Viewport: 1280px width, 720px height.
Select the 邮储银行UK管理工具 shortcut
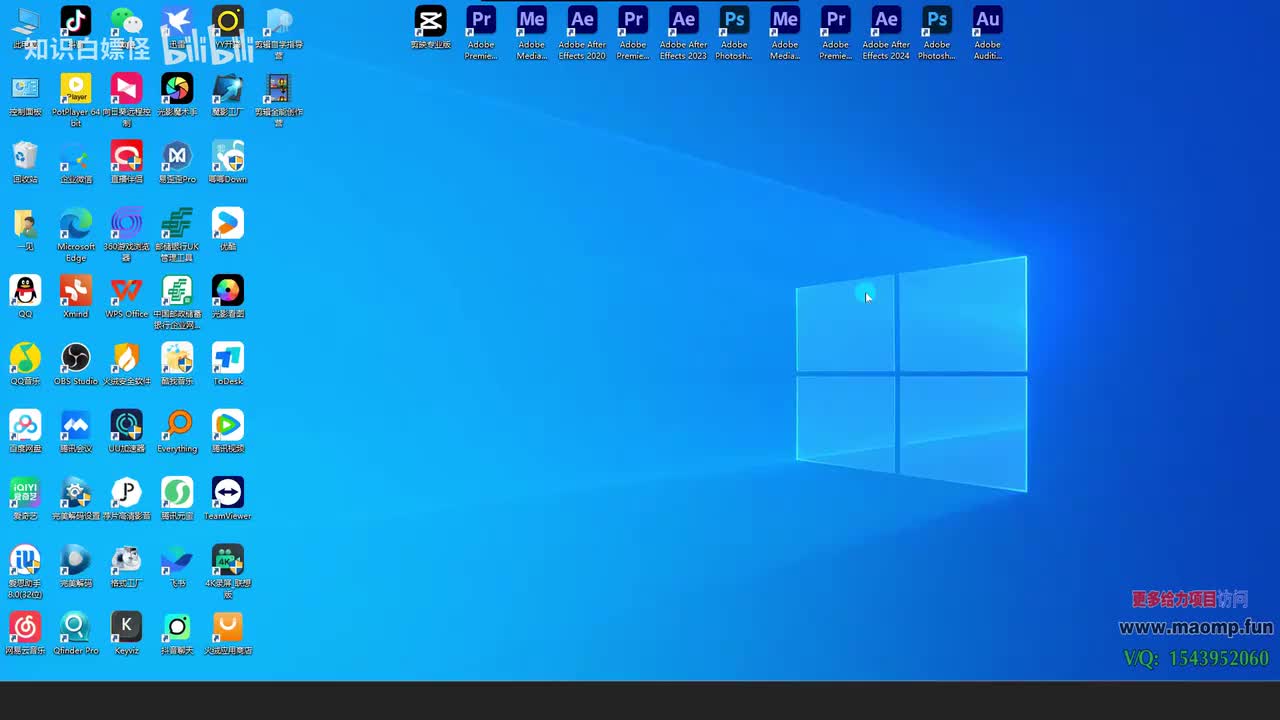pyautogui.click(x=177, y=223)
